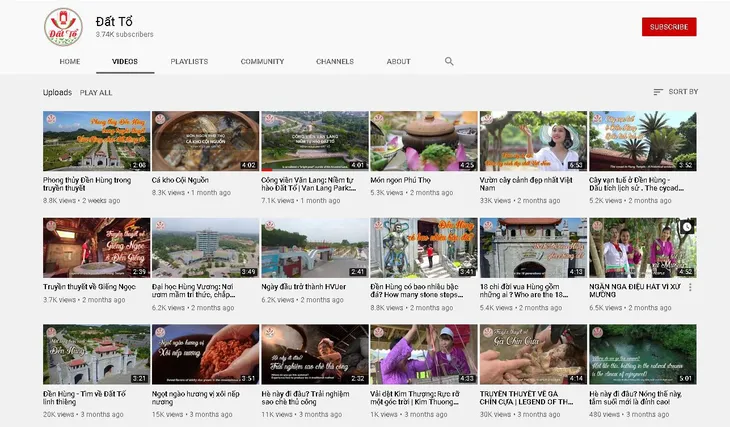Click title 'Cây vạn tuế ở Đền Hùng'
Image resolution: width=730 pixels, height=427 pixels.
pyautogui.click(x=636, y=184)
